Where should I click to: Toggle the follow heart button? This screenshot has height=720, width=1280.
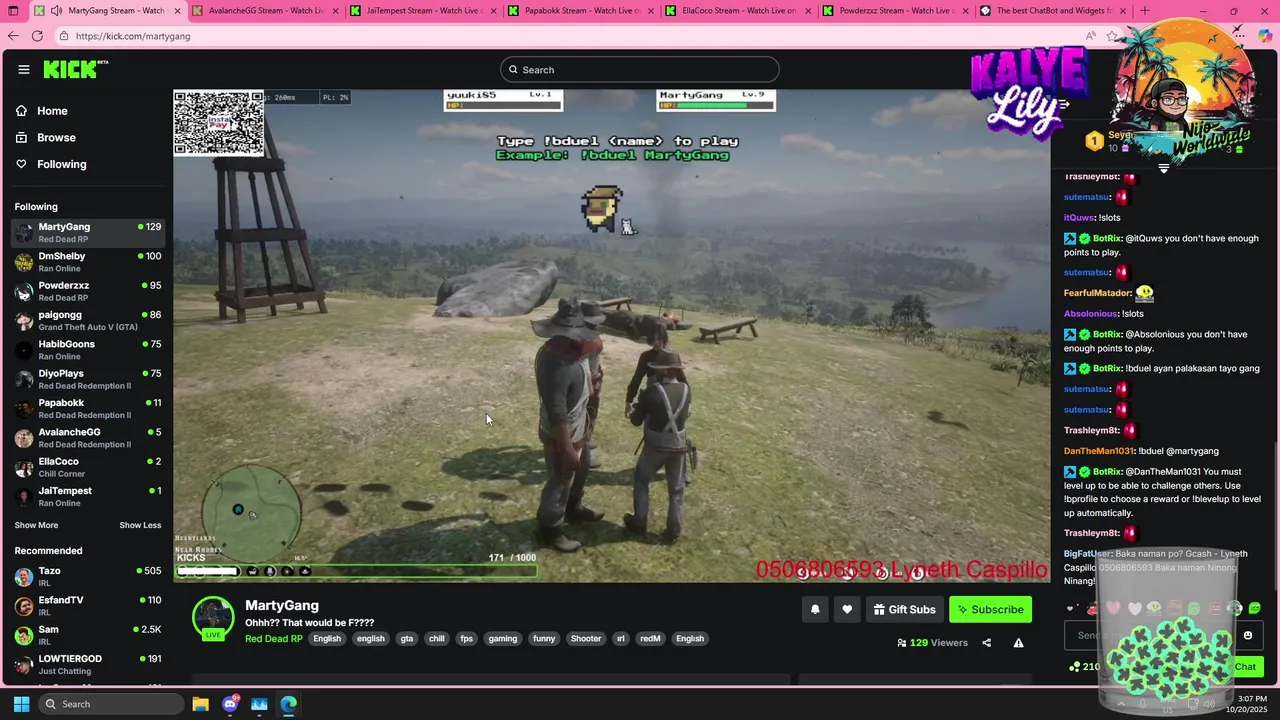pos(847,609)
